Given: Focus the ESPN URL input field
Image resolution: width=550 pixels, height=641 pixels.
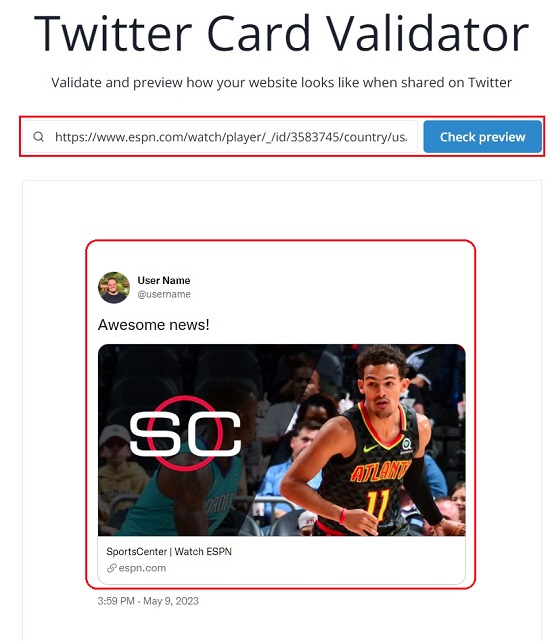Looking at the screenshot, I should pyautogui.click(x=220, y=137).
